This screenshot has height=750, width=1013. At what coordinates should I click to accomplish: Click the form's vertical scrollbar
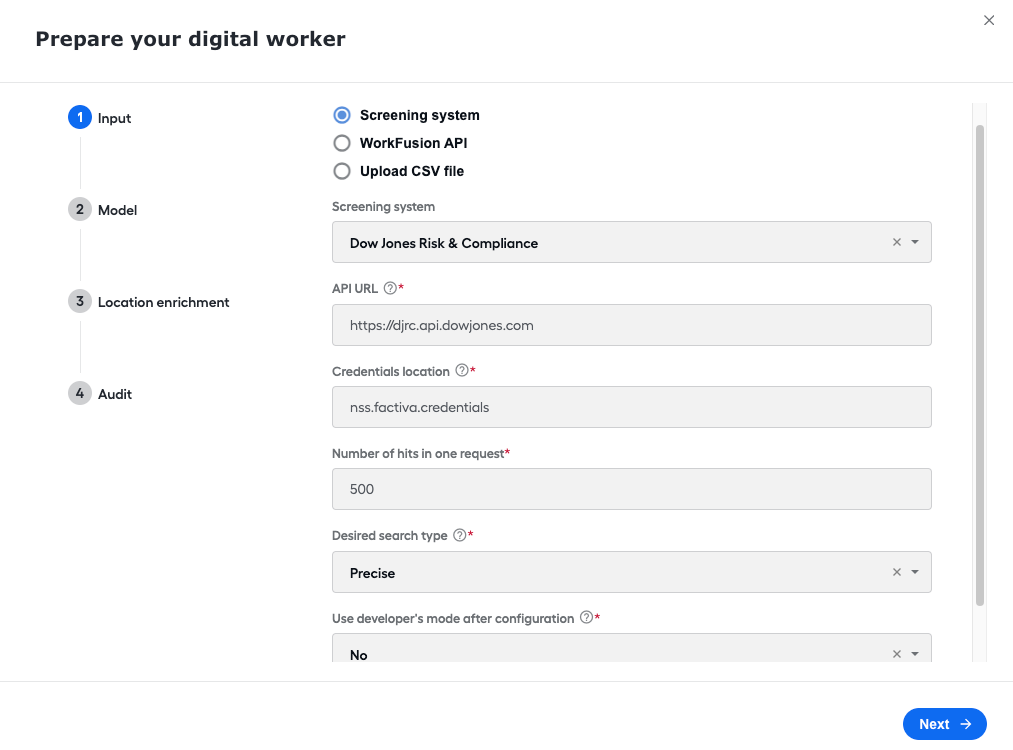click(x=979, y=365)
